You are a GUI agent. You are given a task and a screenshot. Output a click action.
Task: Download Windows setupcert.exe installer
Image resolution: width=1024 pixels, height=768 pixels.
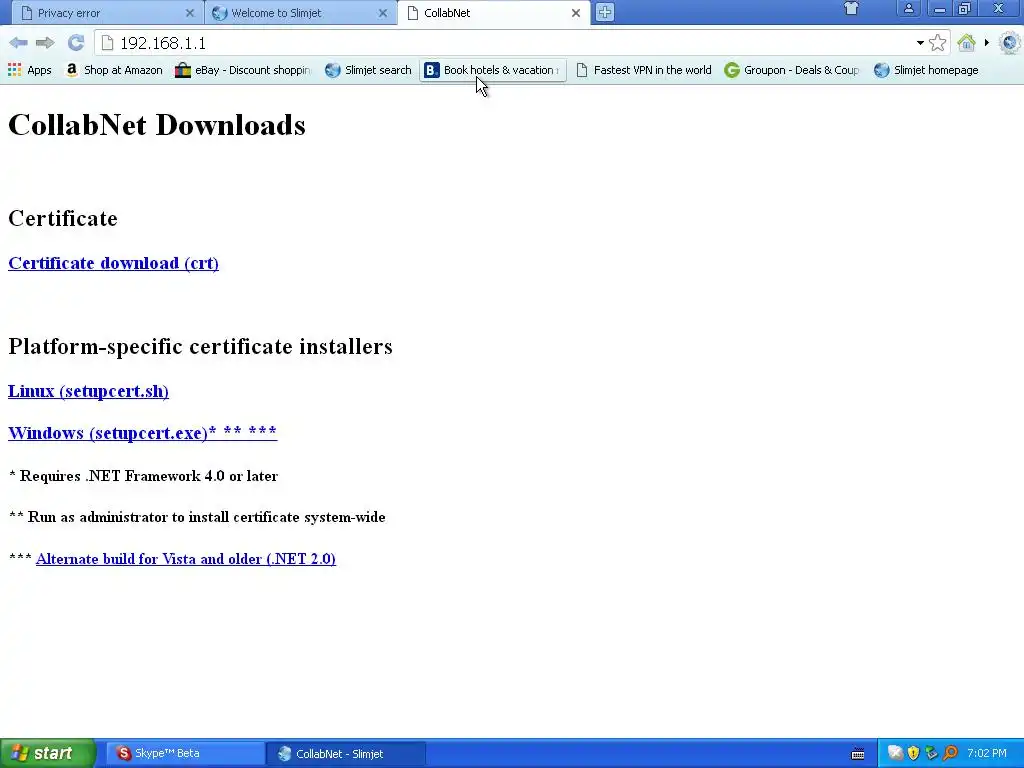pos(142,433)
